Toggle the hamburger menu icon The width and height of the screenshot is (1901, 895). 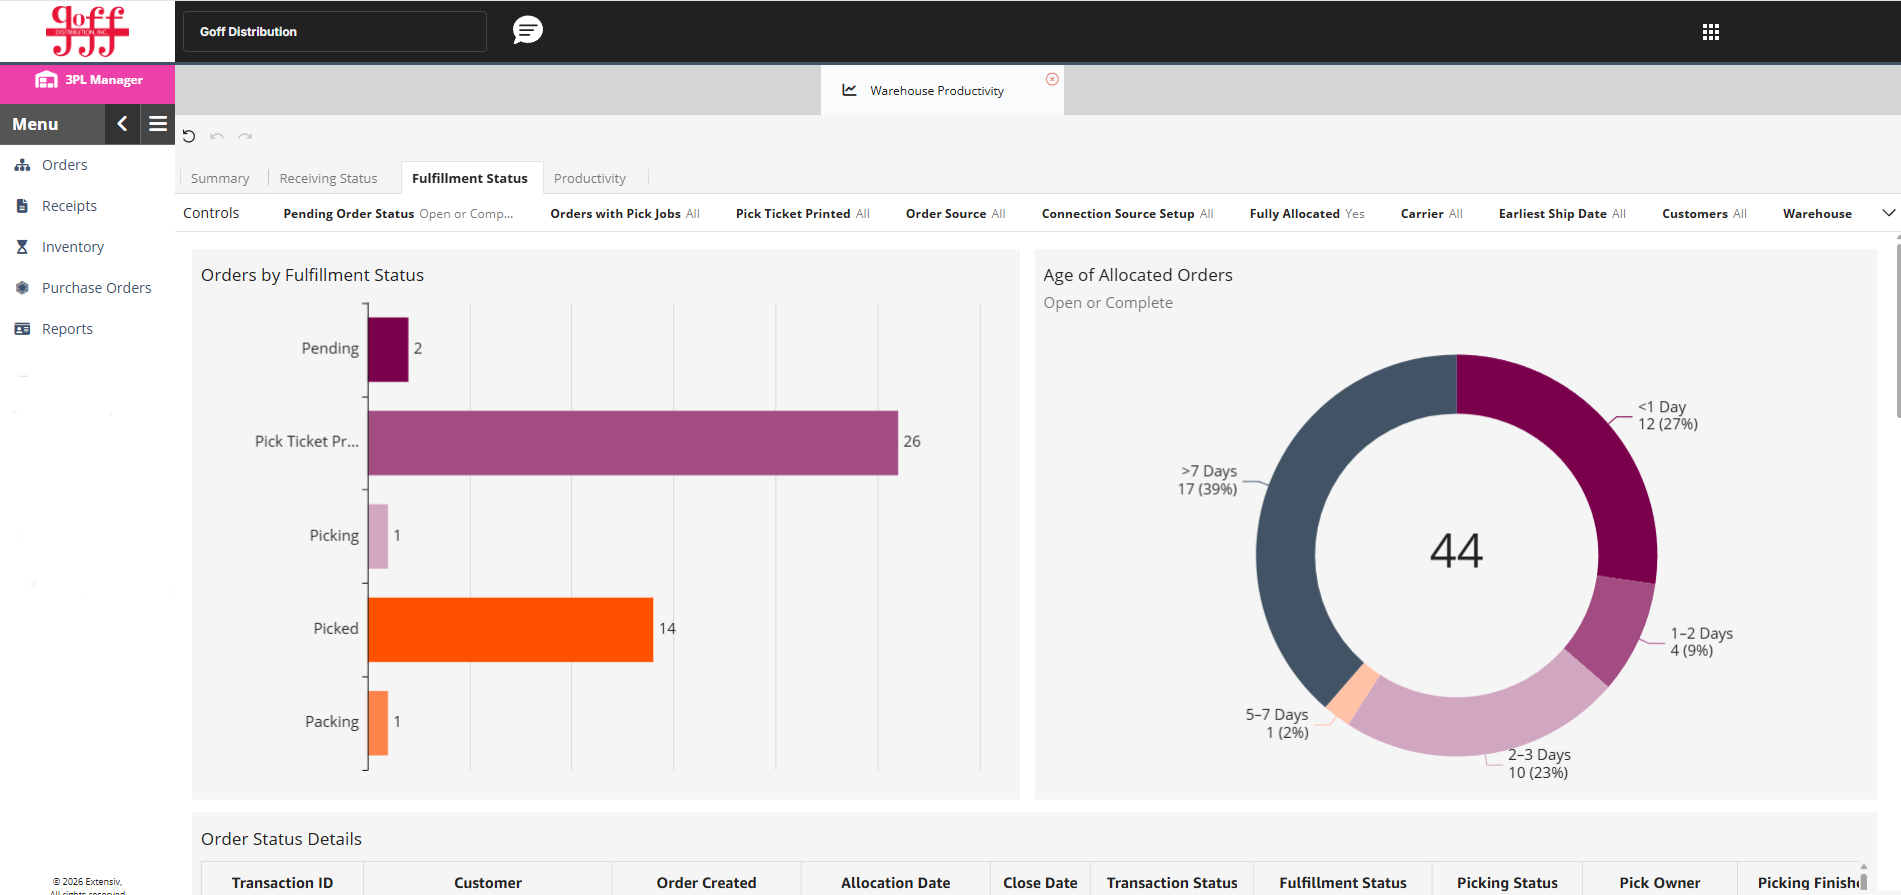(158, 124)
